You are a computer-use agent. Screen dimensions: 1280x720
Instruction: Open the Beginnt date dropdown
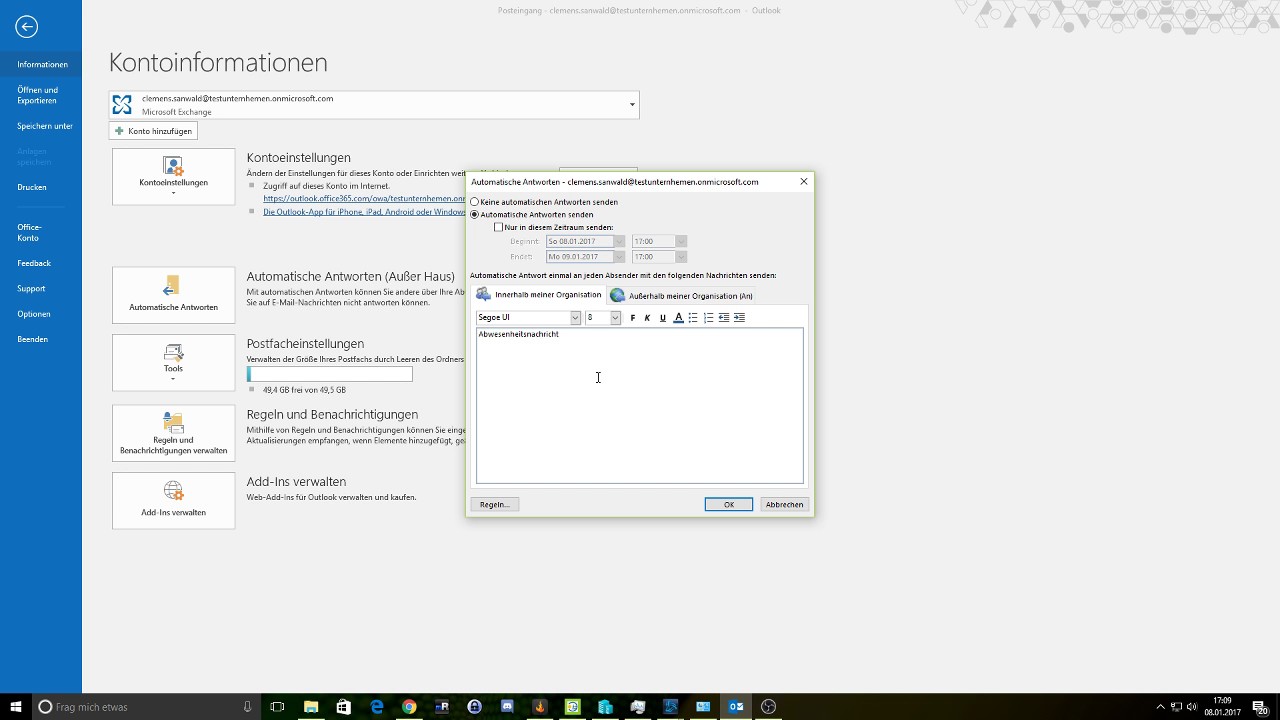pyautogui.click(x=620, y=242)
